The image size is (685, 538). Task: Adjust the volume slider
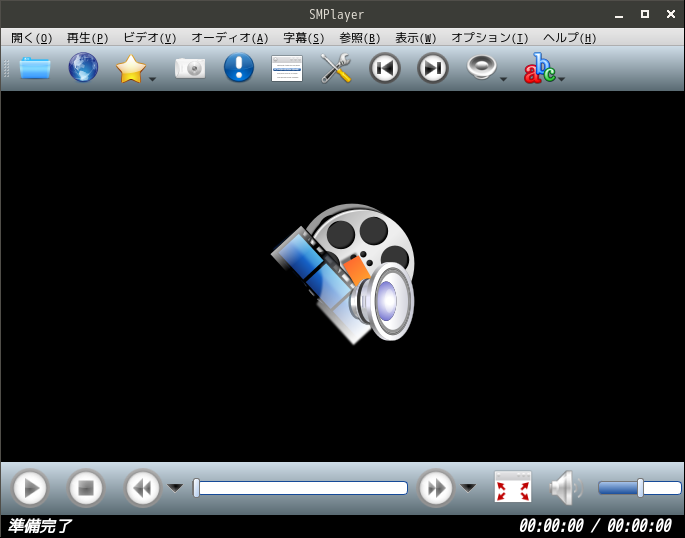tap(640, 488)
